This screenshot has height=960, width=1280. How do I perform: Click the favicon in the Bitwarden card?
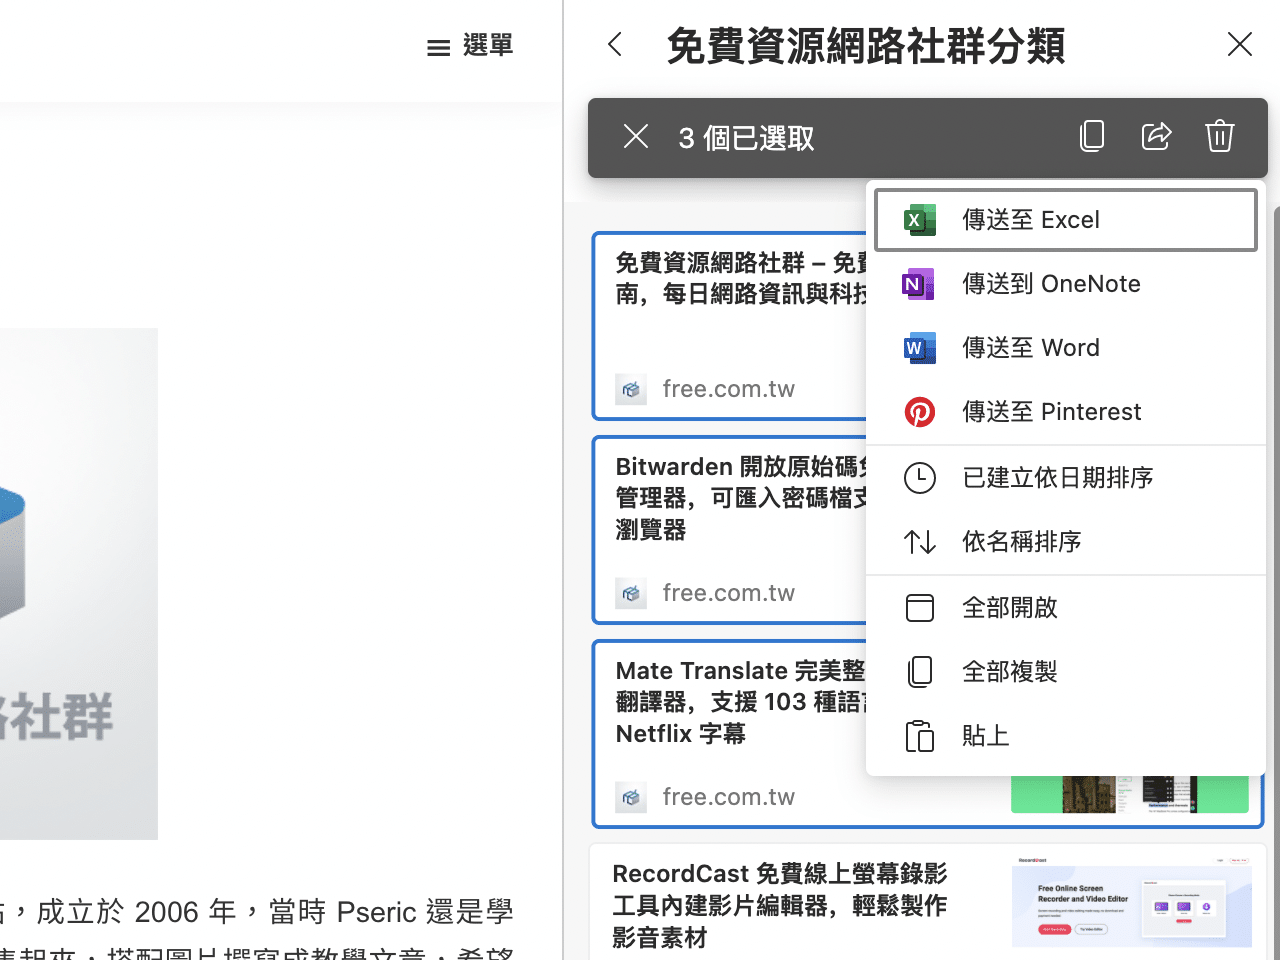(631, 593)
